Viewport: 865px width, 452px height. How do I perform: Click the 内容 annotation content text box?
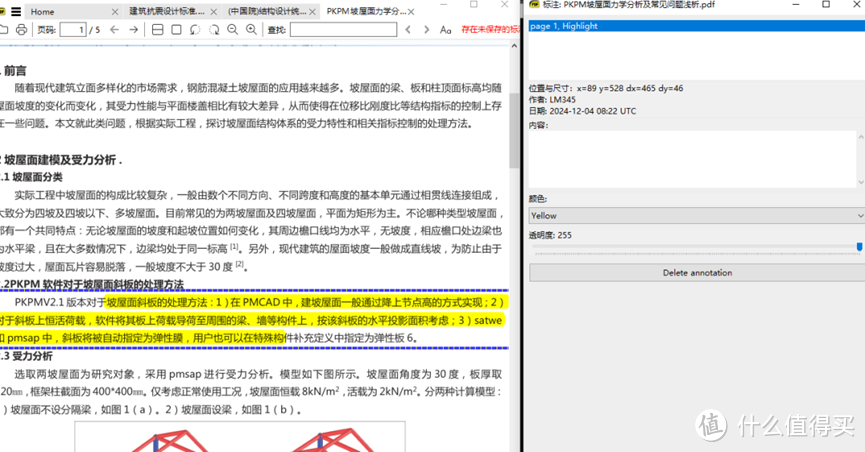point(693,159)
